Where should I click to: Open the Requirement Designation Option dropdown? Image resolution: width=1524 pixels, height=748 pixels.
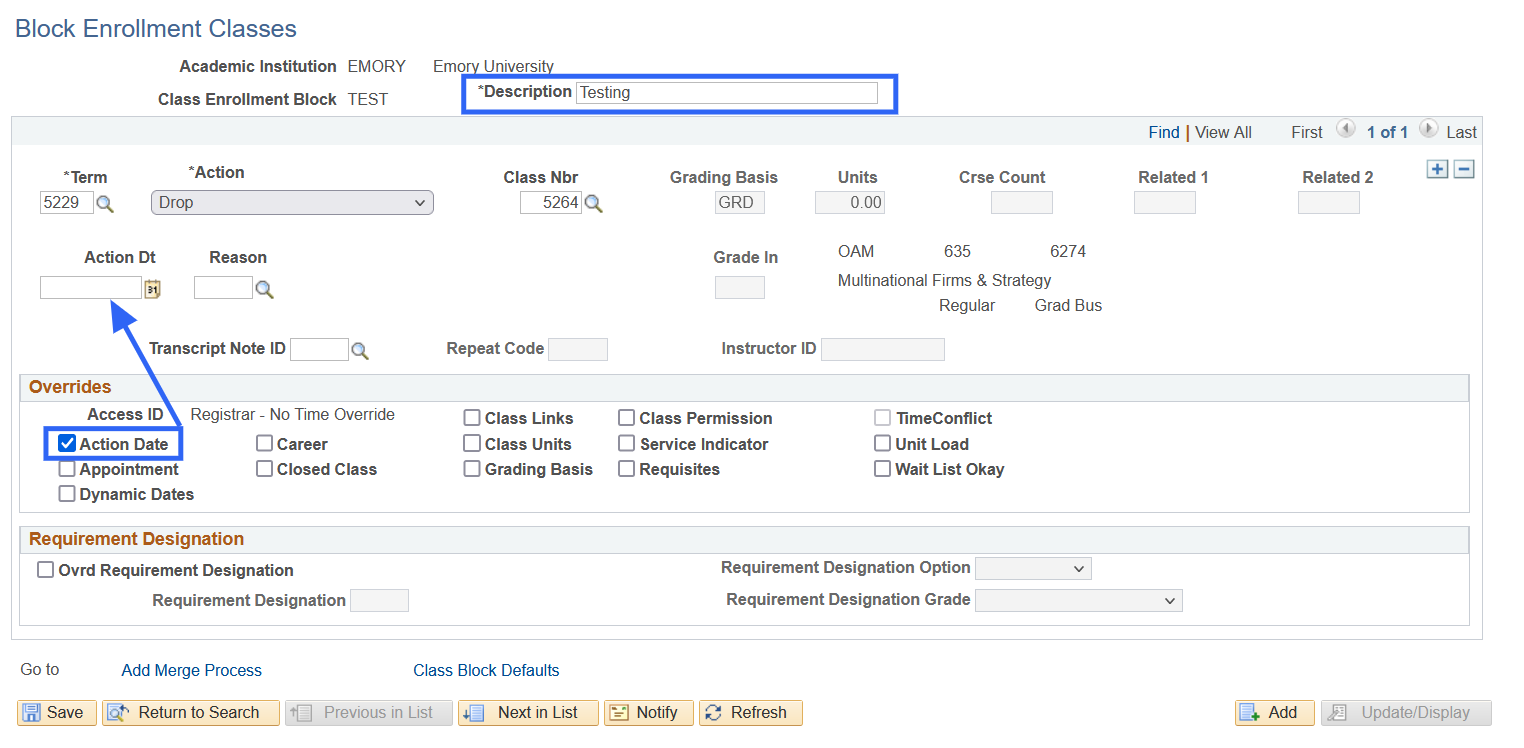(1033, 569)
